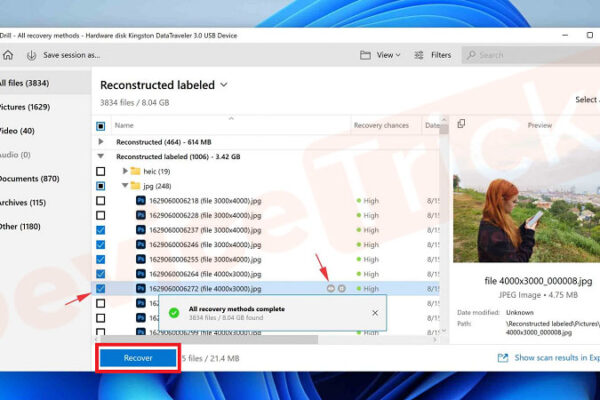Click the Recover button
This screenshot has width=600, height=400.
click(138, 358)
